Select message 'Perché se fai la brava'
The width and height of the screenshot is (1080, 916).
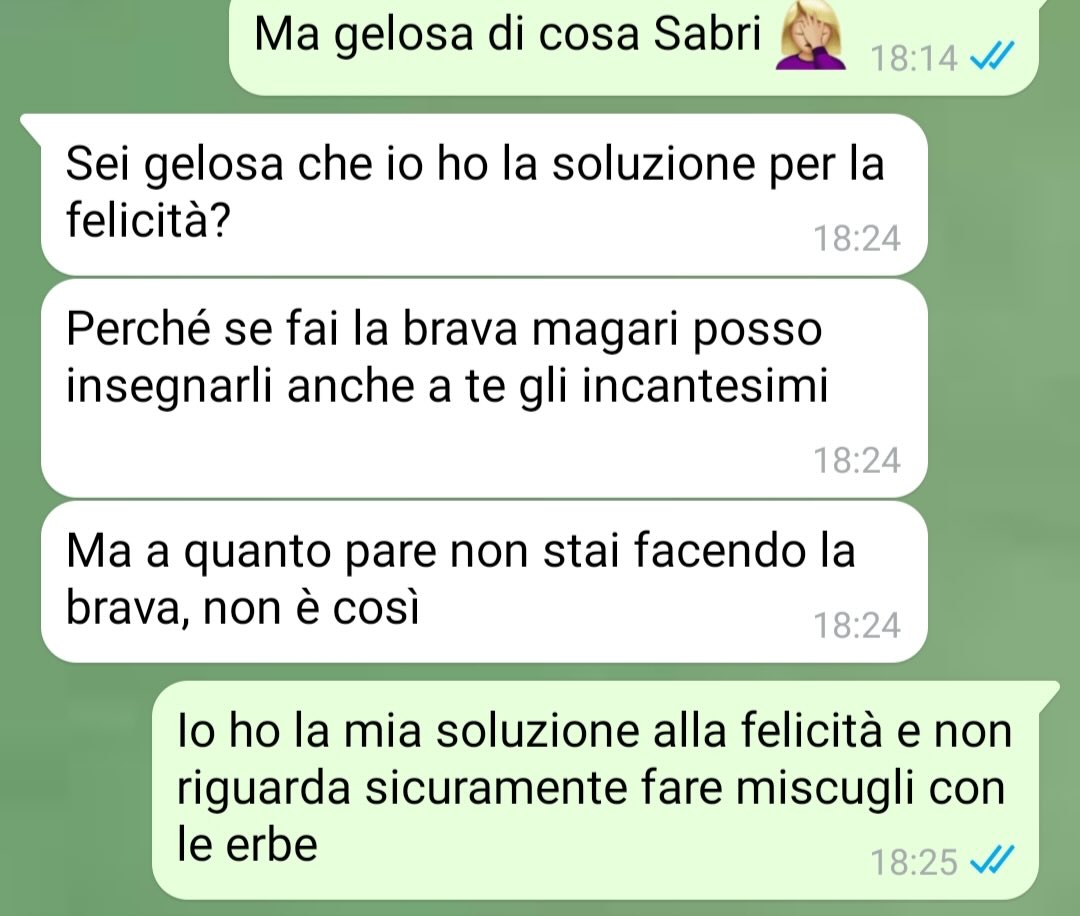(x=484, y=388)
